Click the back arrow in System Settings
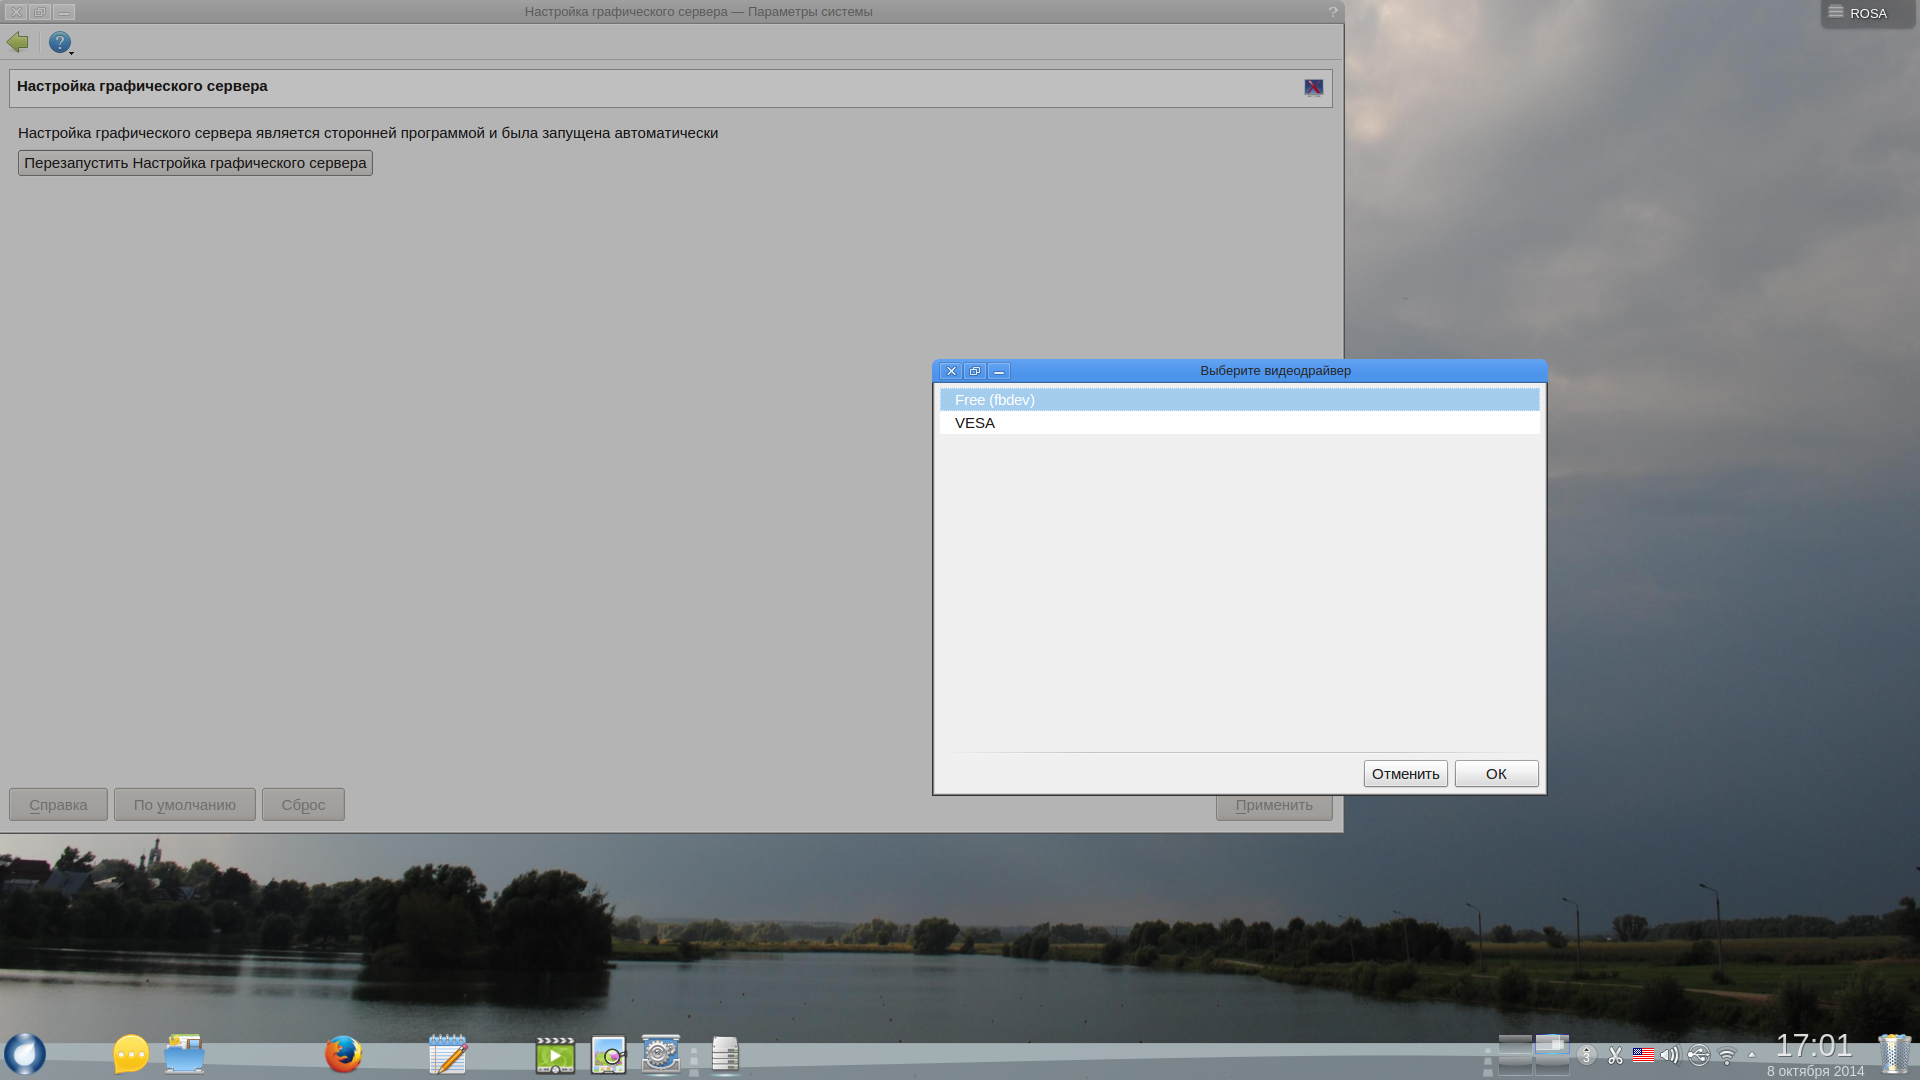 [x=18, y=42]
